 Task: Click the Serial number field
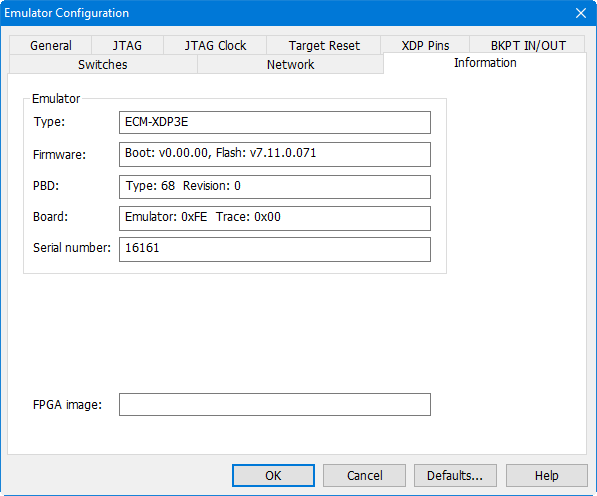click(275, 250)
